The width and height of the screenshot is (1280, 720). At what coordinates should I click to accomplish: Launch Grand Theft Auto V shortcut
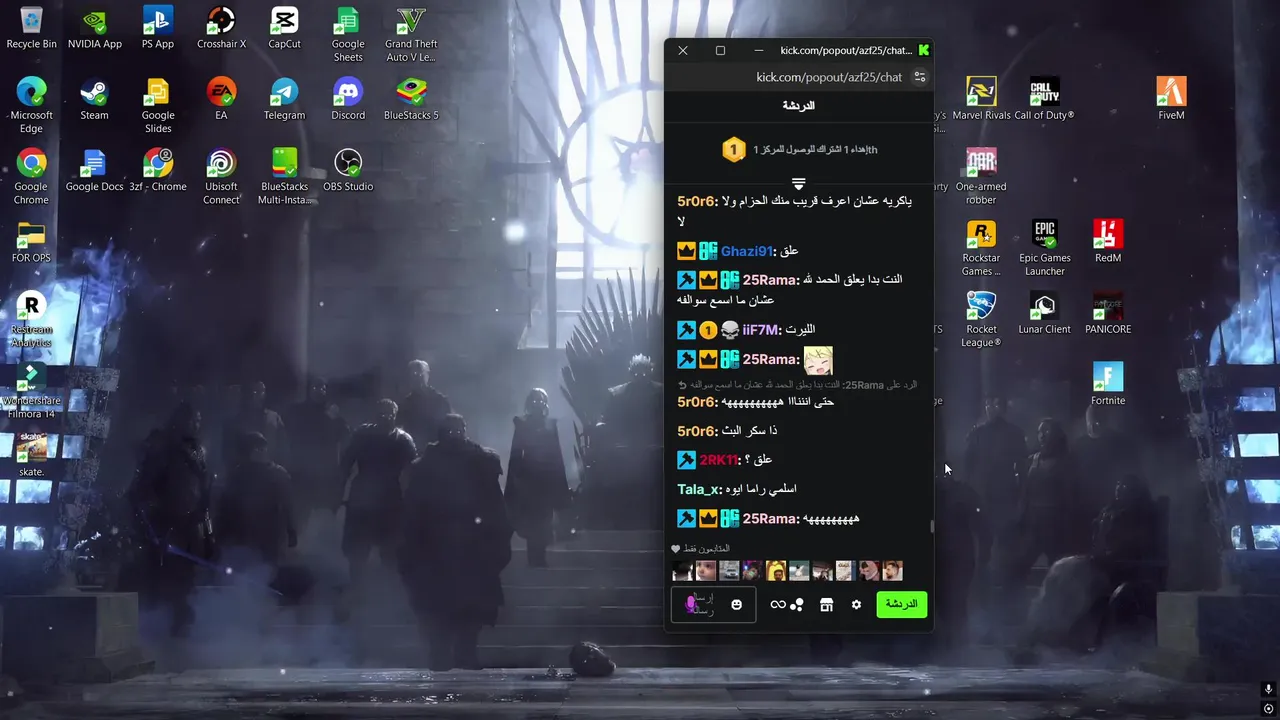[x=411, y=35]
